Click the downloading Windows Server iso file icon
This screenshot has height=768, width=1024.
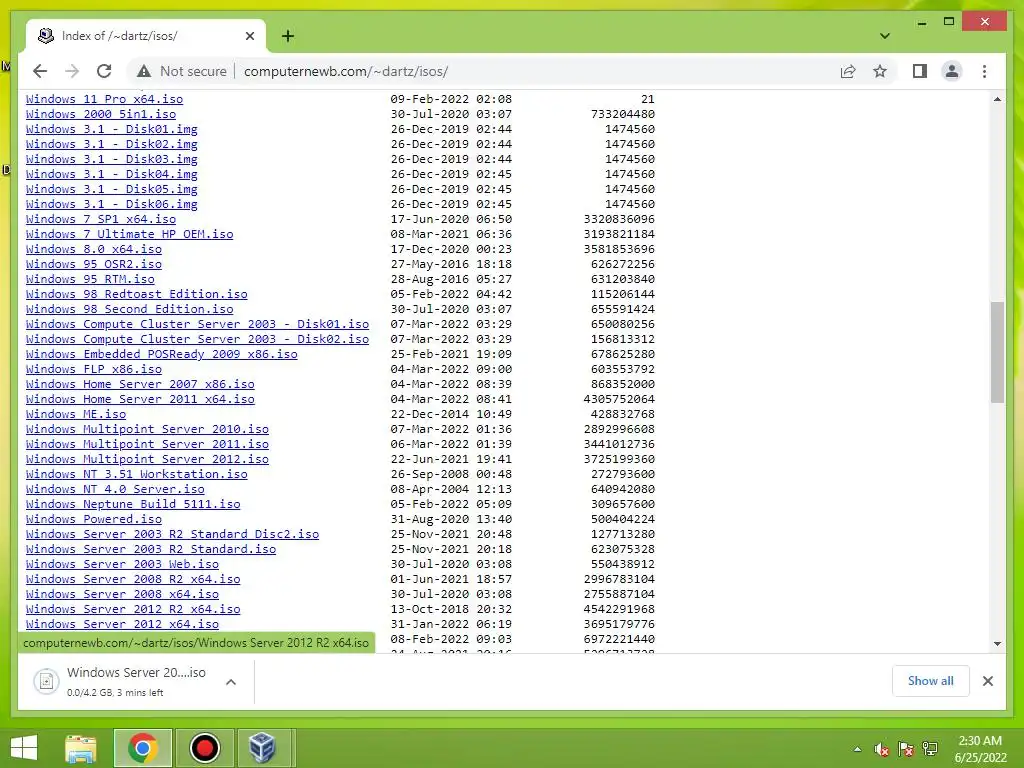(x=46, y=682)
